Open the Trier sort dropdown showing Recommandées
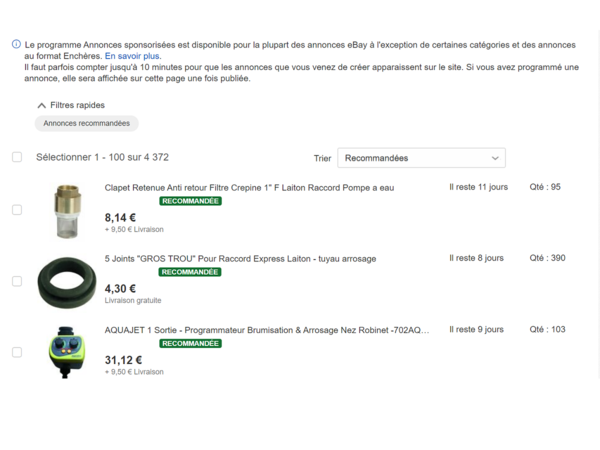 coord(421,158)
